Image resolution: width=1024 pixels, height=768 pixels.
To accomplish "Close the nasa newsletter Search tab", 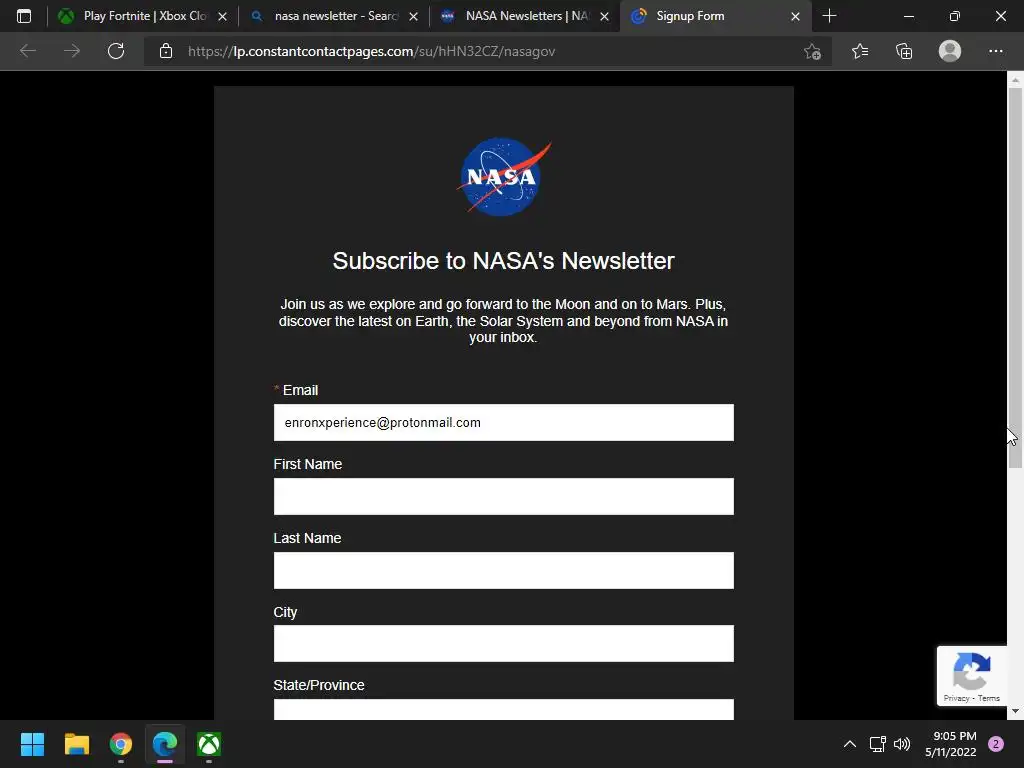I will [413, 16].
